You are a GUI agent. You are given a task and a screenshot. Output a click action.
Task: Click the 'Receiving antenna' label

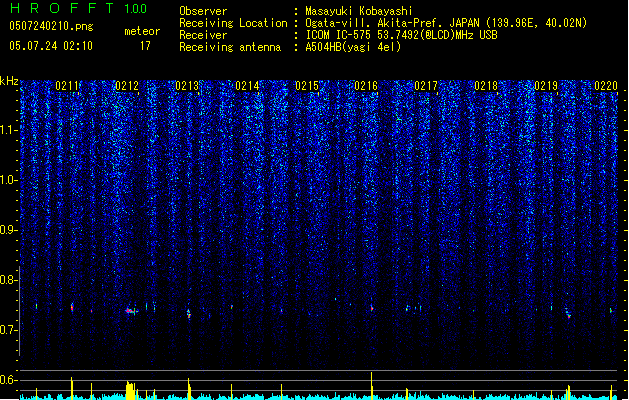[x=230, y=47]
